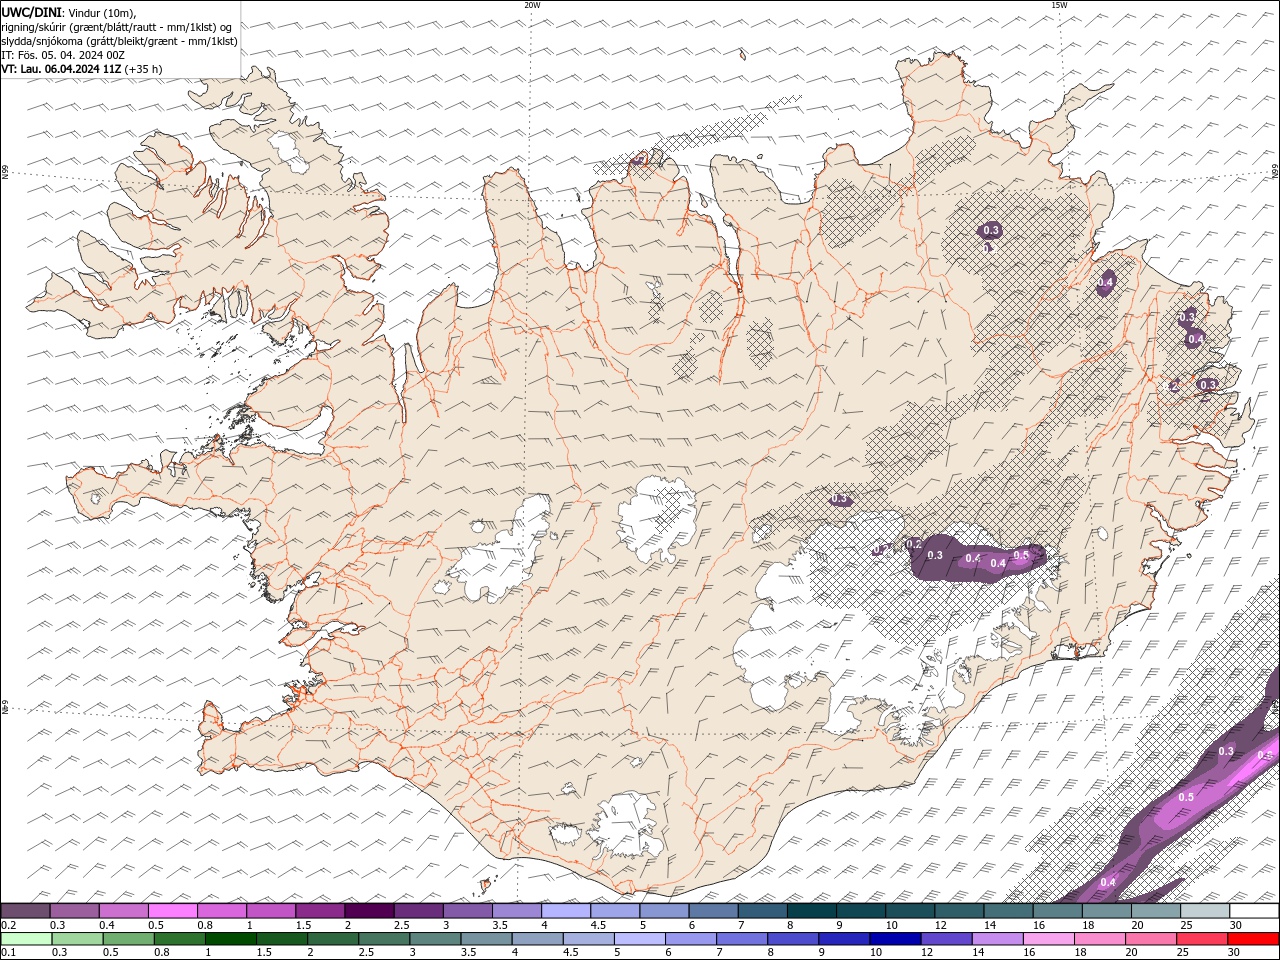Click the '3' tick label in the lower legend
Viewport: 1280px width, 960px height.
click(411, 953)
